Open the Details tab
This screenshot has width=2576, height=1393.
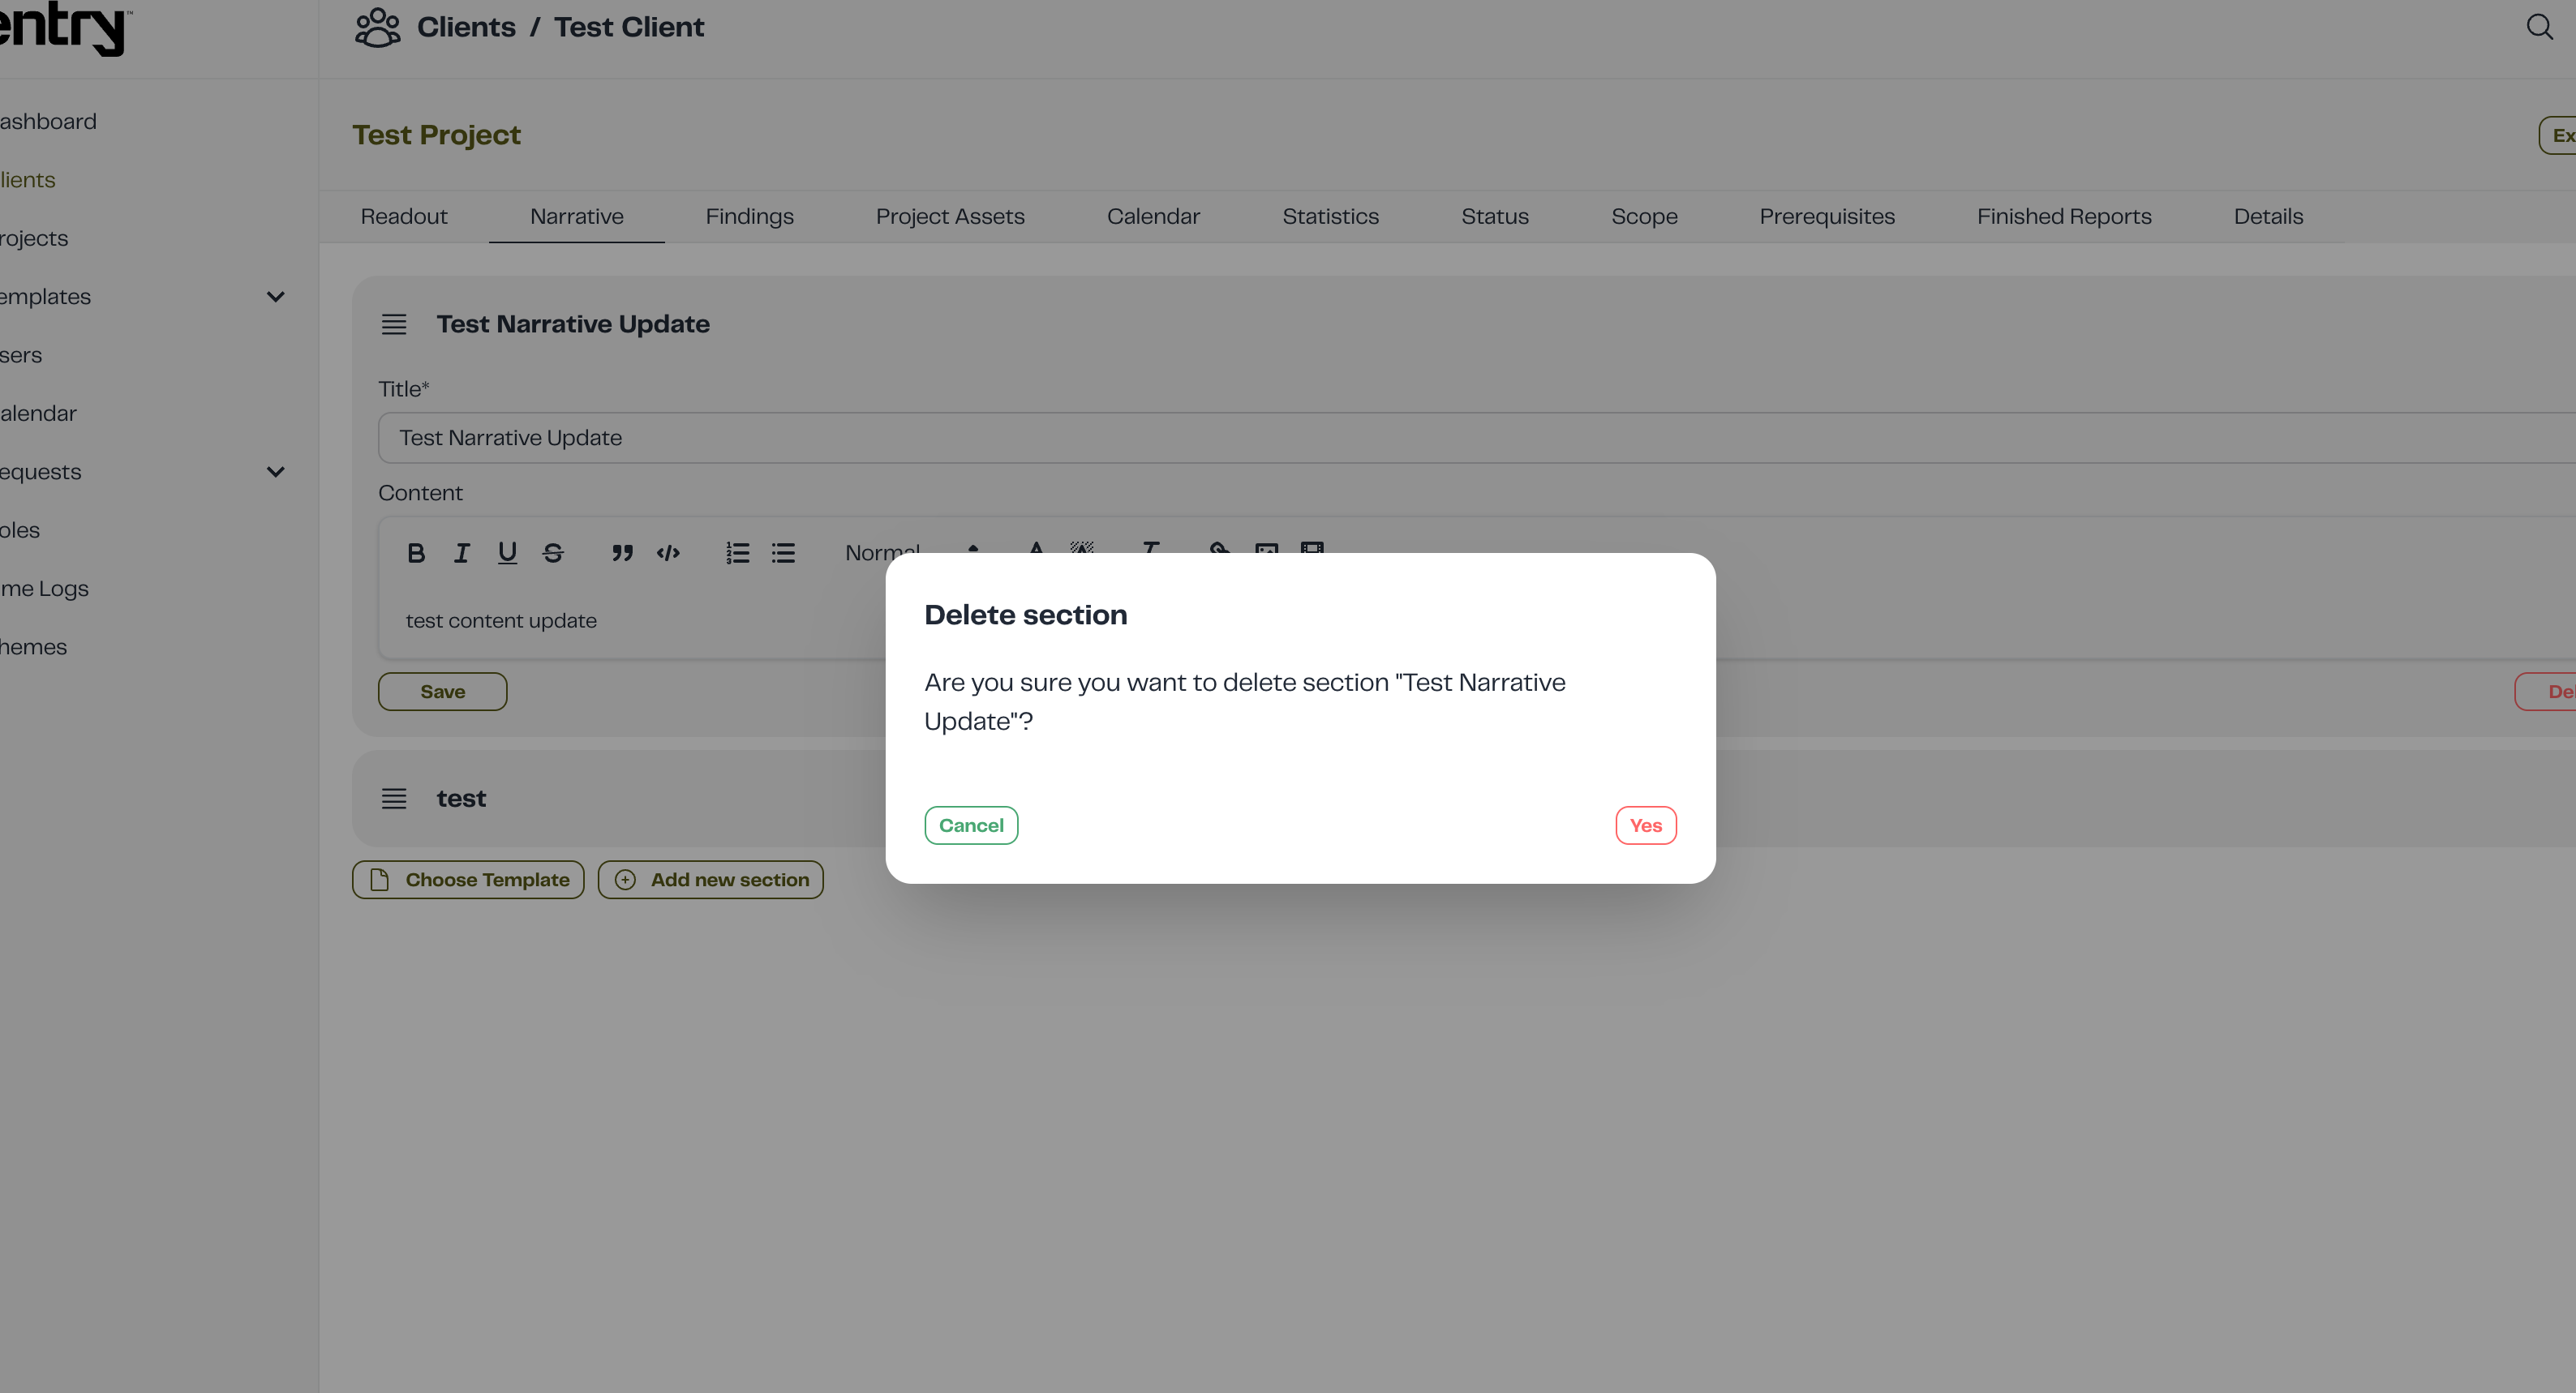2268,216
